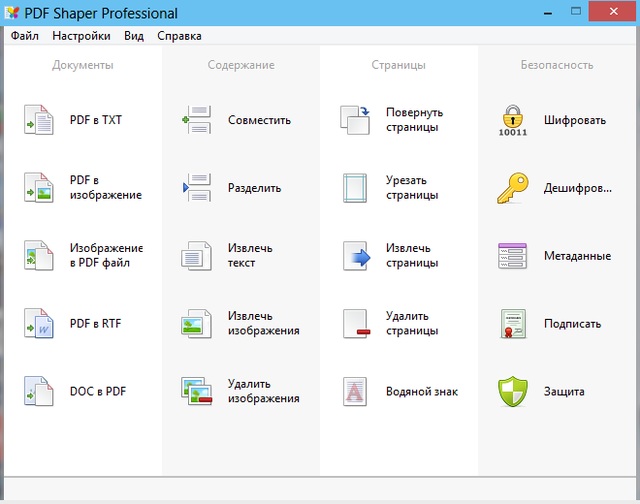The image size is (640, 504).
Task: Select the Урезать страницы crop icon
Action: [x=355, y=188]
